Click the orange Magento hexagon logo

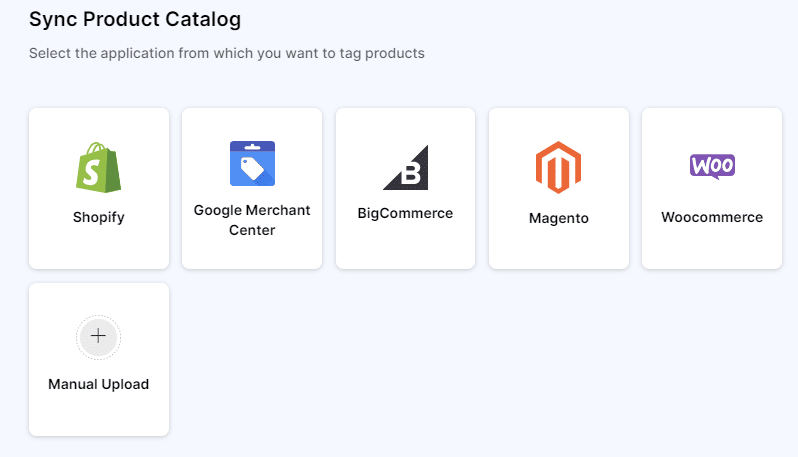558,167
